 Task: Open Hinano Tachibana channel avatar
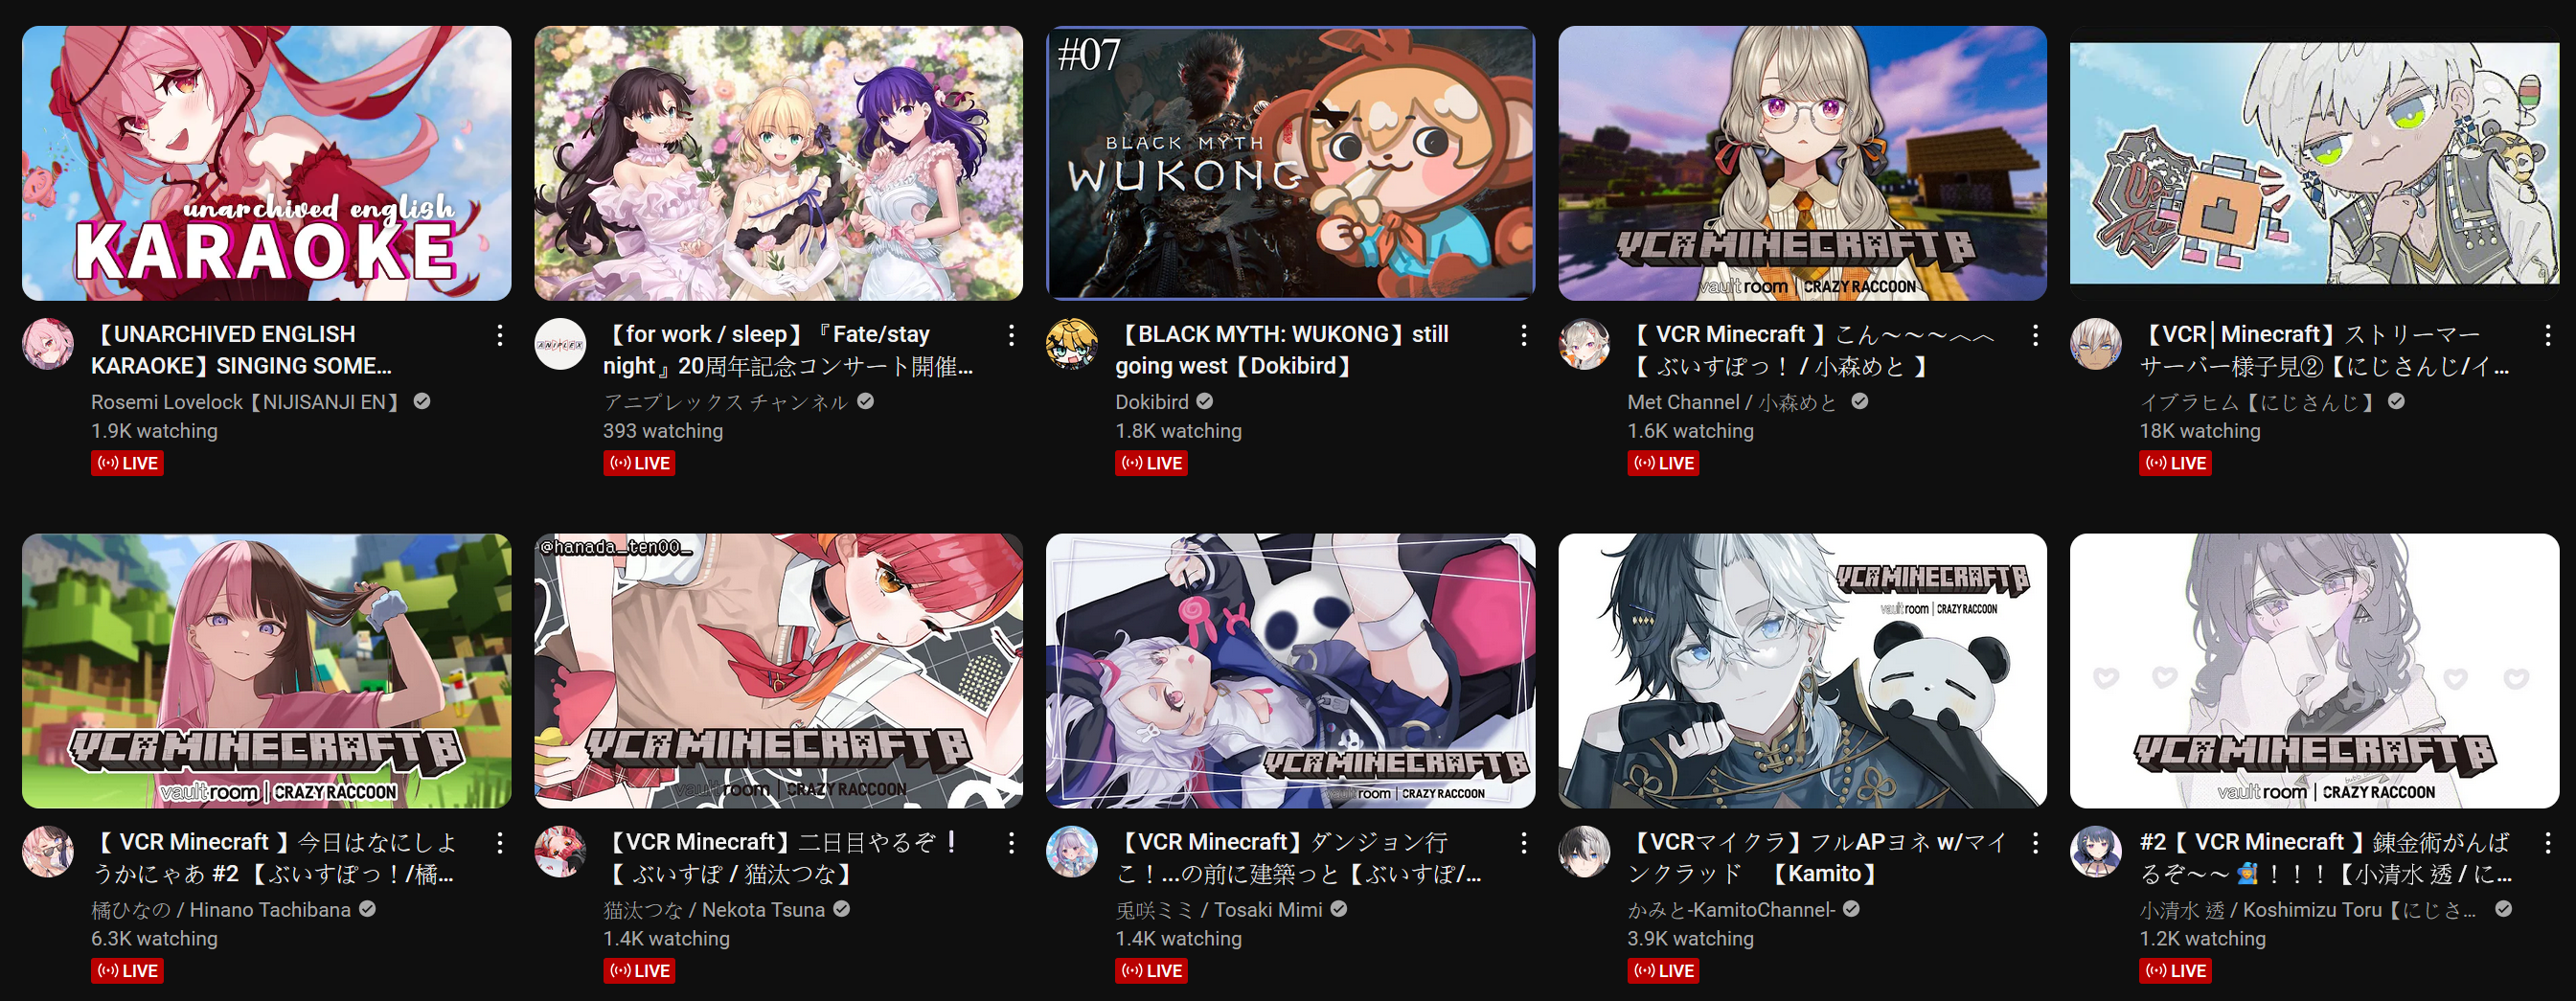[x=48, y=852]
